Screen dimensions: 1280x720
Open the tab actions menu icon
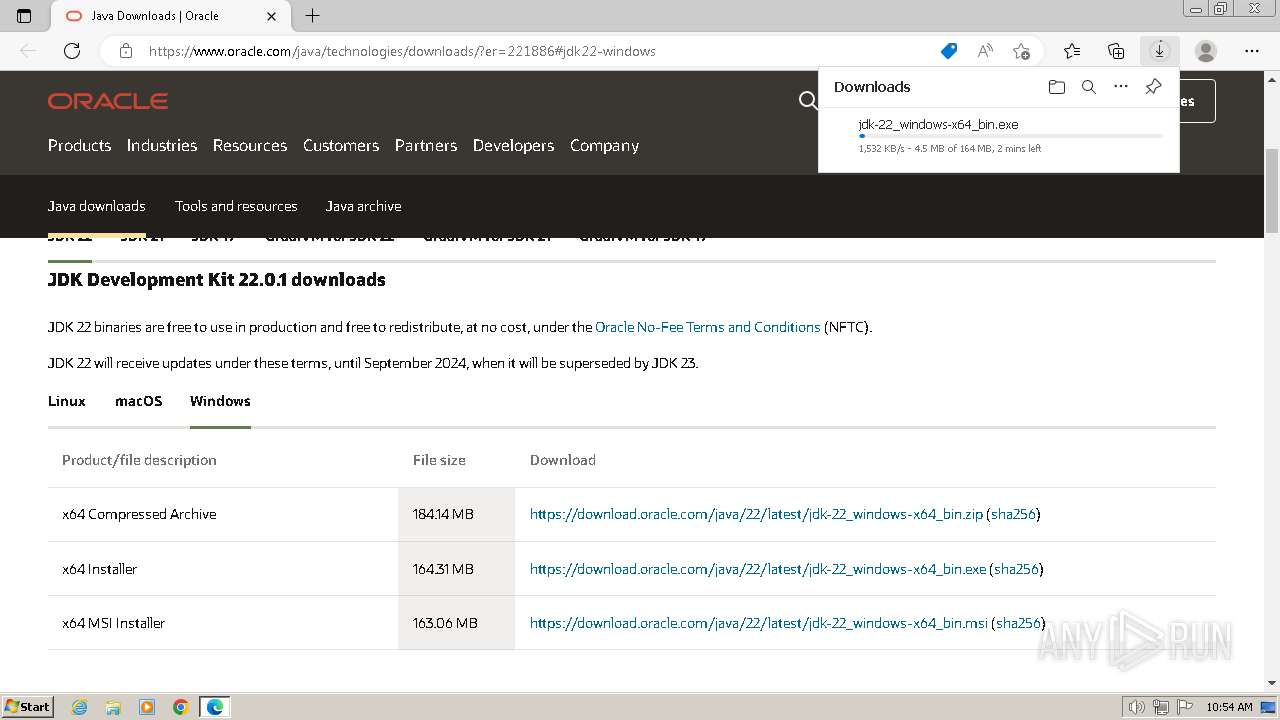click(x=24, y=16)
